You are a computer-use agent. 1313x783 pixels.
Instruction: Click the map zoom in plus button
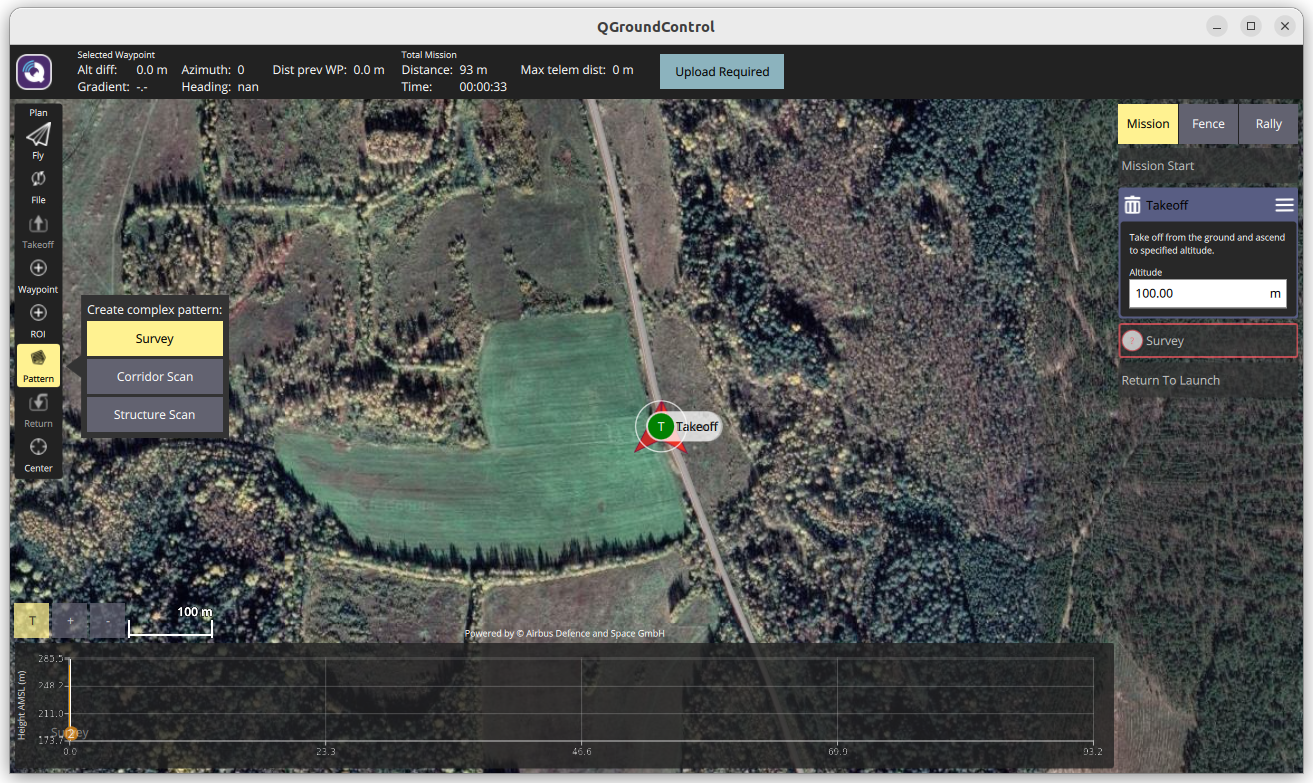(x=70, y=621)
